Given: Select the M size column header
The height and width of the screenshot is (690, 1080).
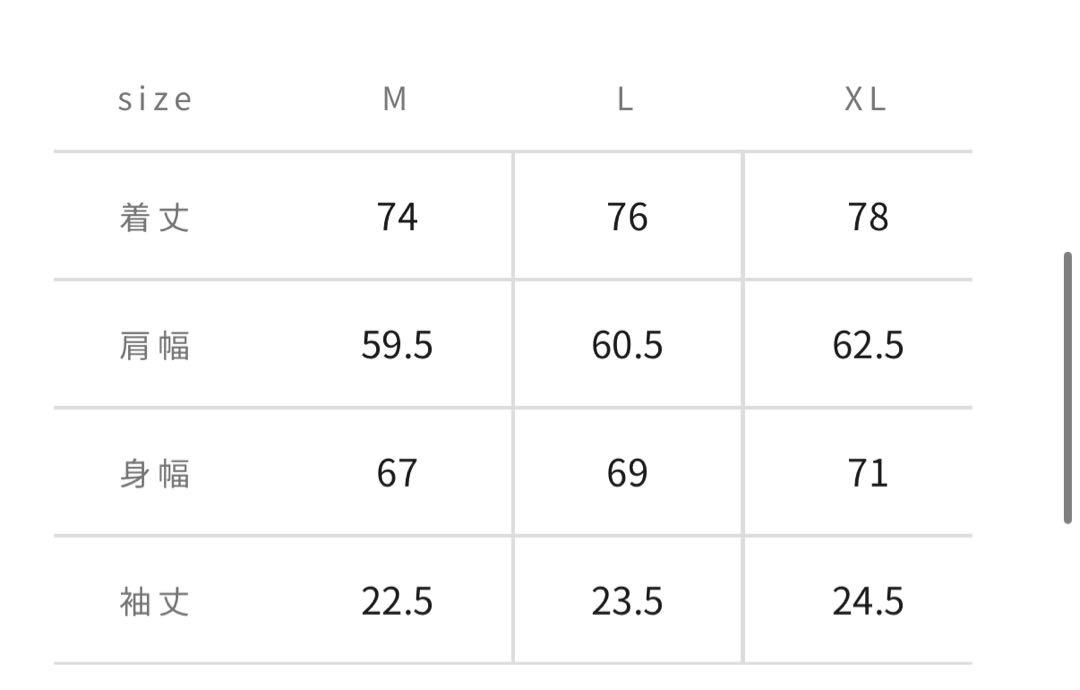Looking at the screenshot, I should click(395, 99).
